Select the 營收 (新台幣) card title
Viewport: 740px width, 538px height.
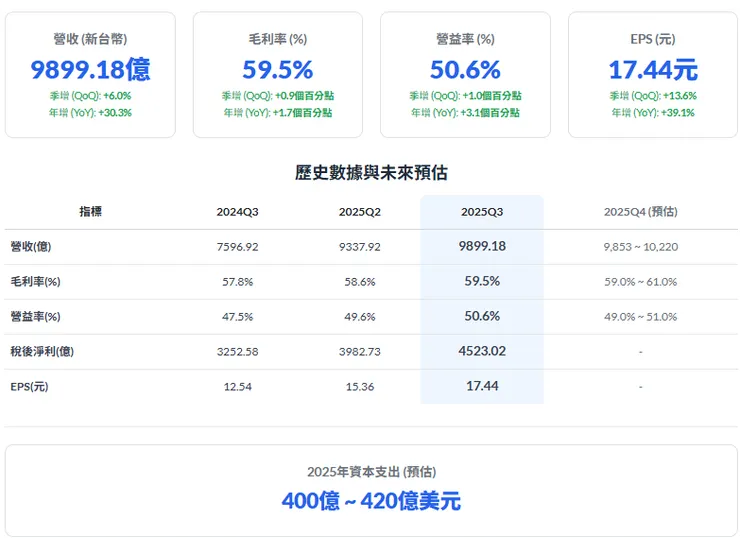pyautogui.click(x=90, y=39)
